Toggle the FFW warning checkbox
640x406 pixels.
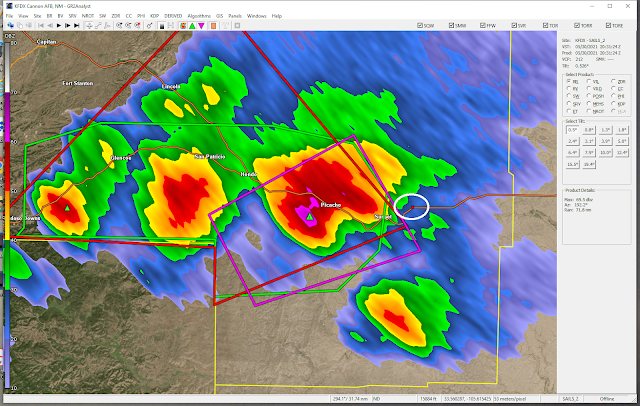pos(482,25)
